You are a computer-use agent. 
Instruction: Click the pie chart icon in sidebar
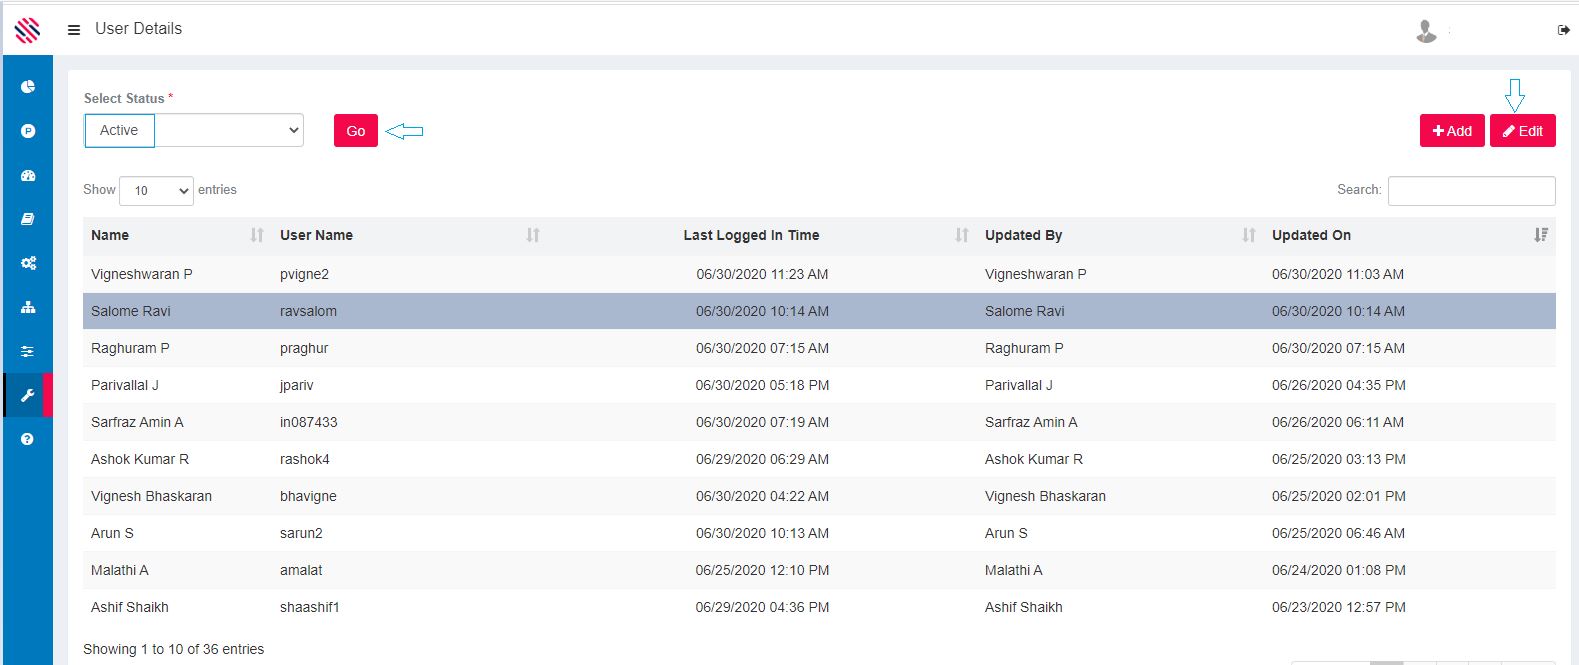tap(28, 87)
